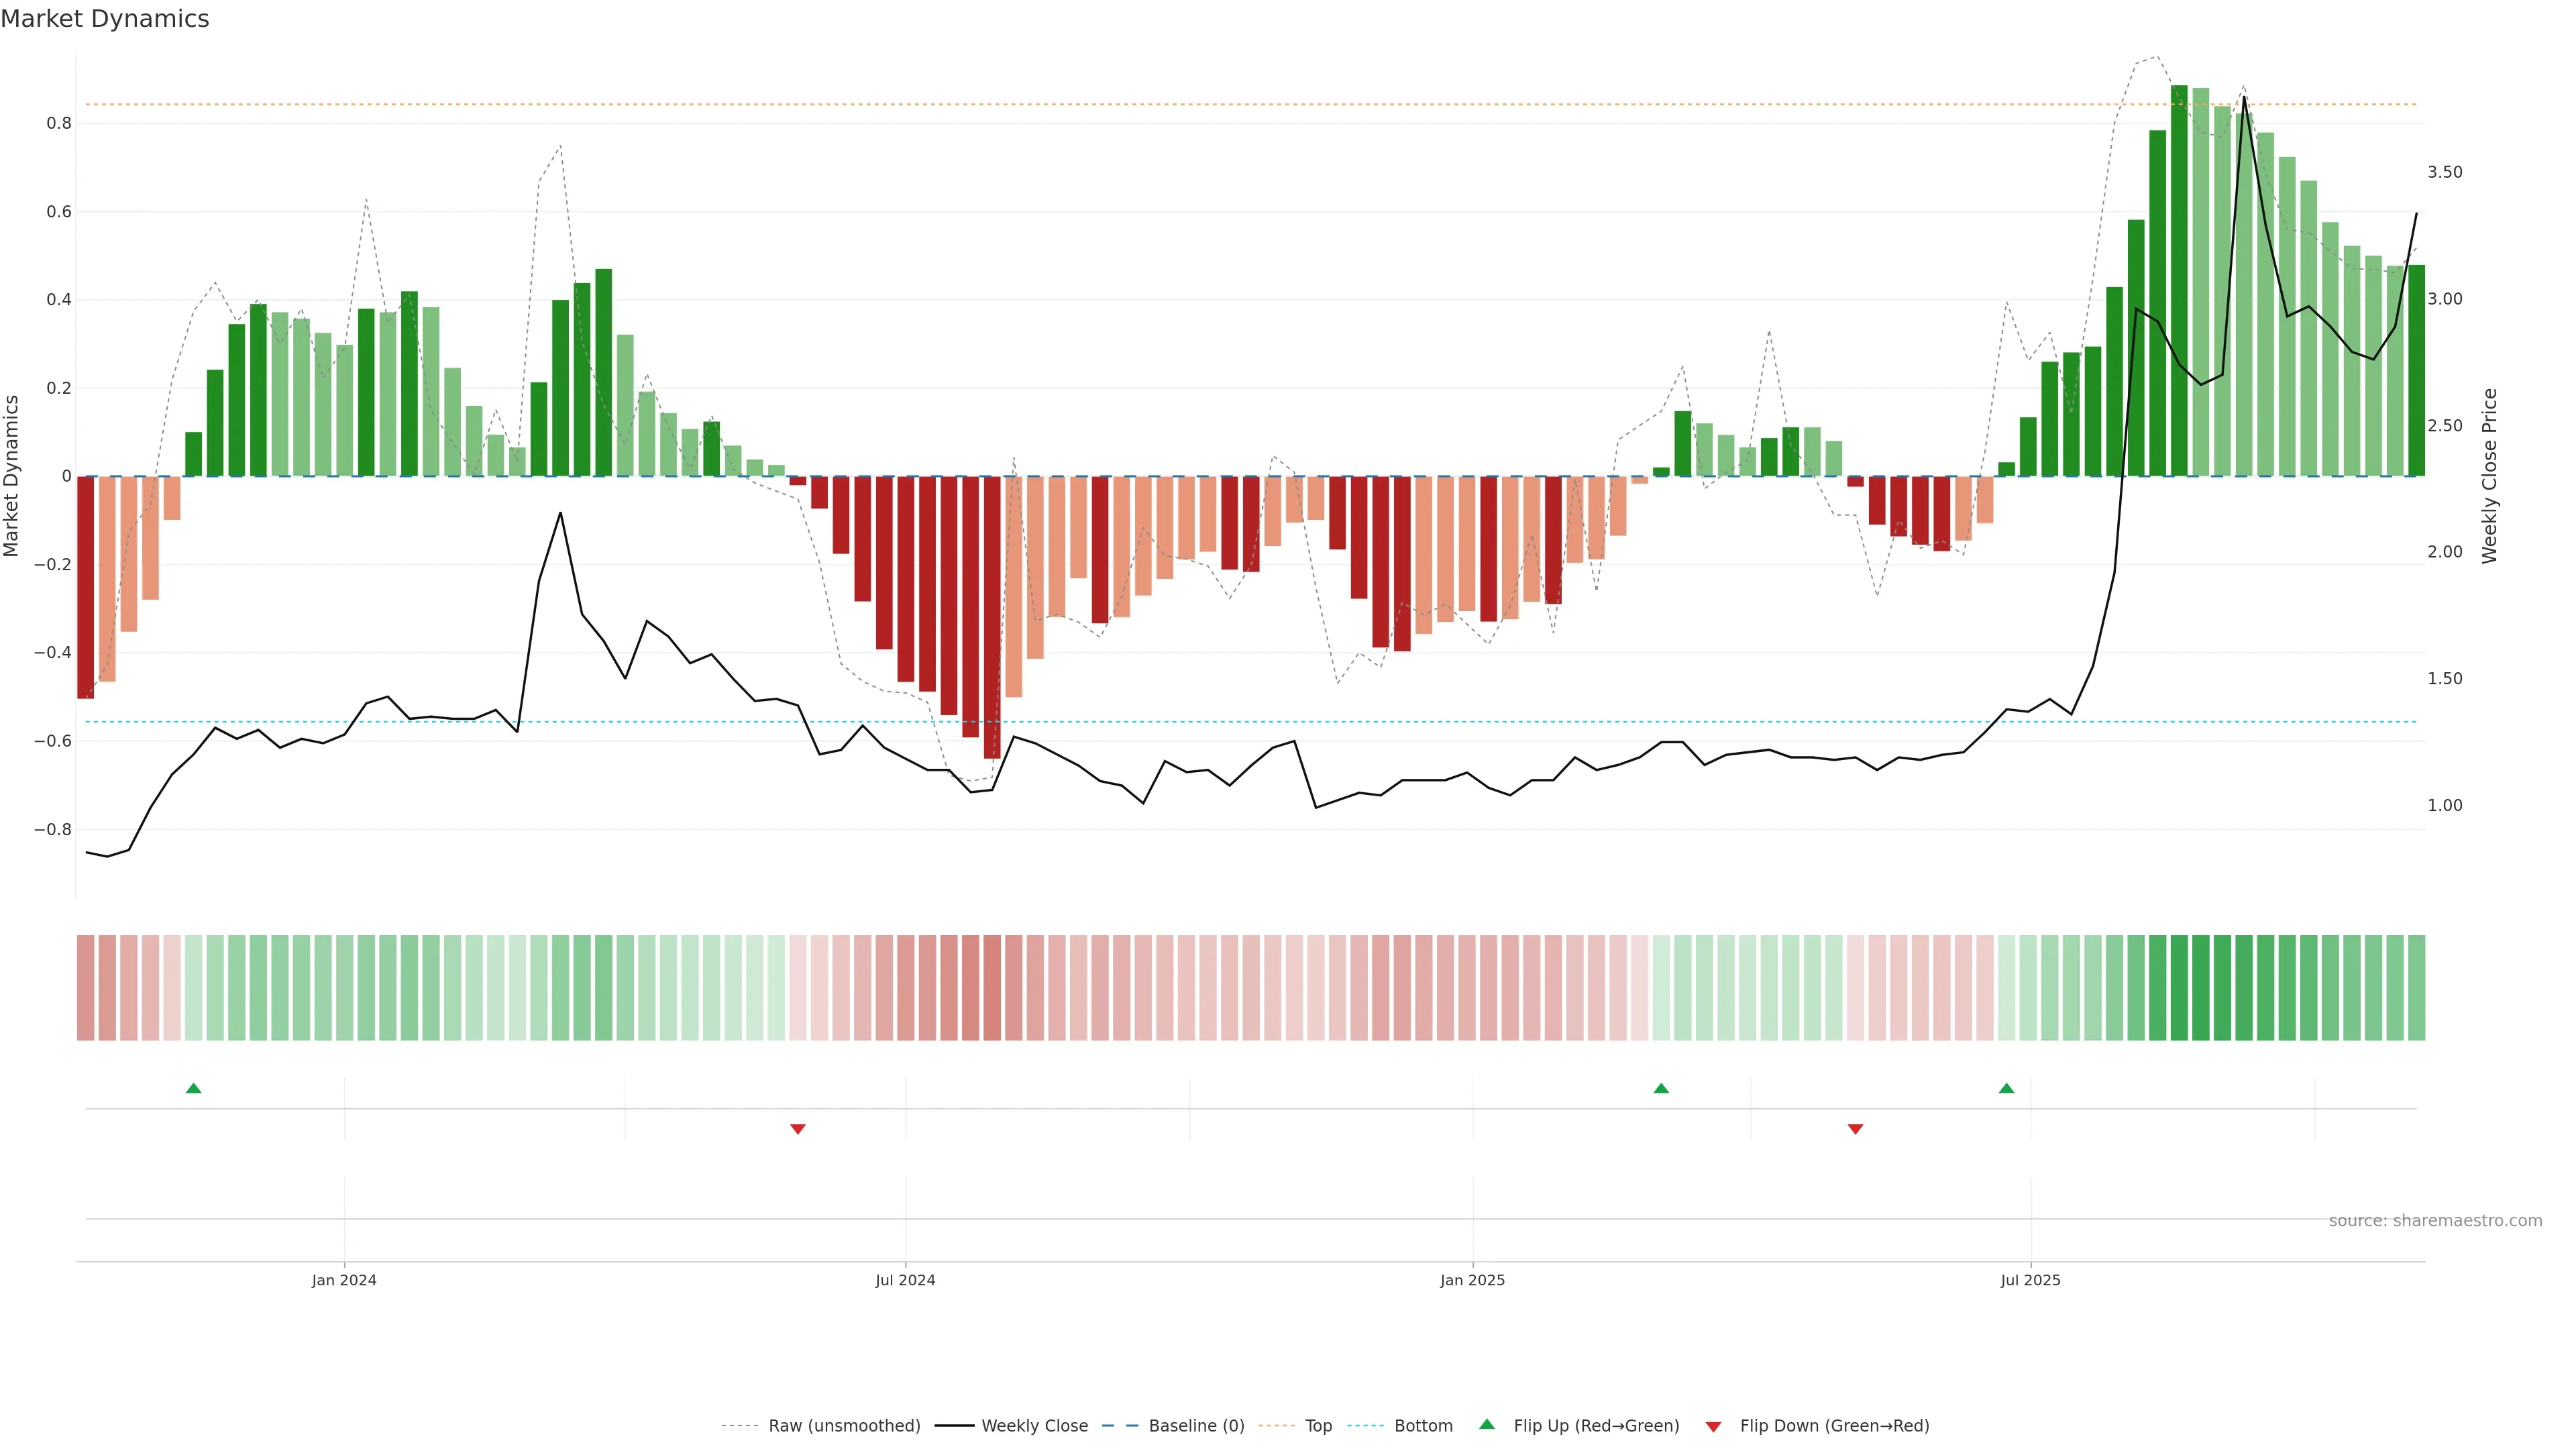Image resolution: width=2576 pixels, height=1449 pixels.
Task: Click the Jan 2025 x-axis label
Action: point(1472,1280)
